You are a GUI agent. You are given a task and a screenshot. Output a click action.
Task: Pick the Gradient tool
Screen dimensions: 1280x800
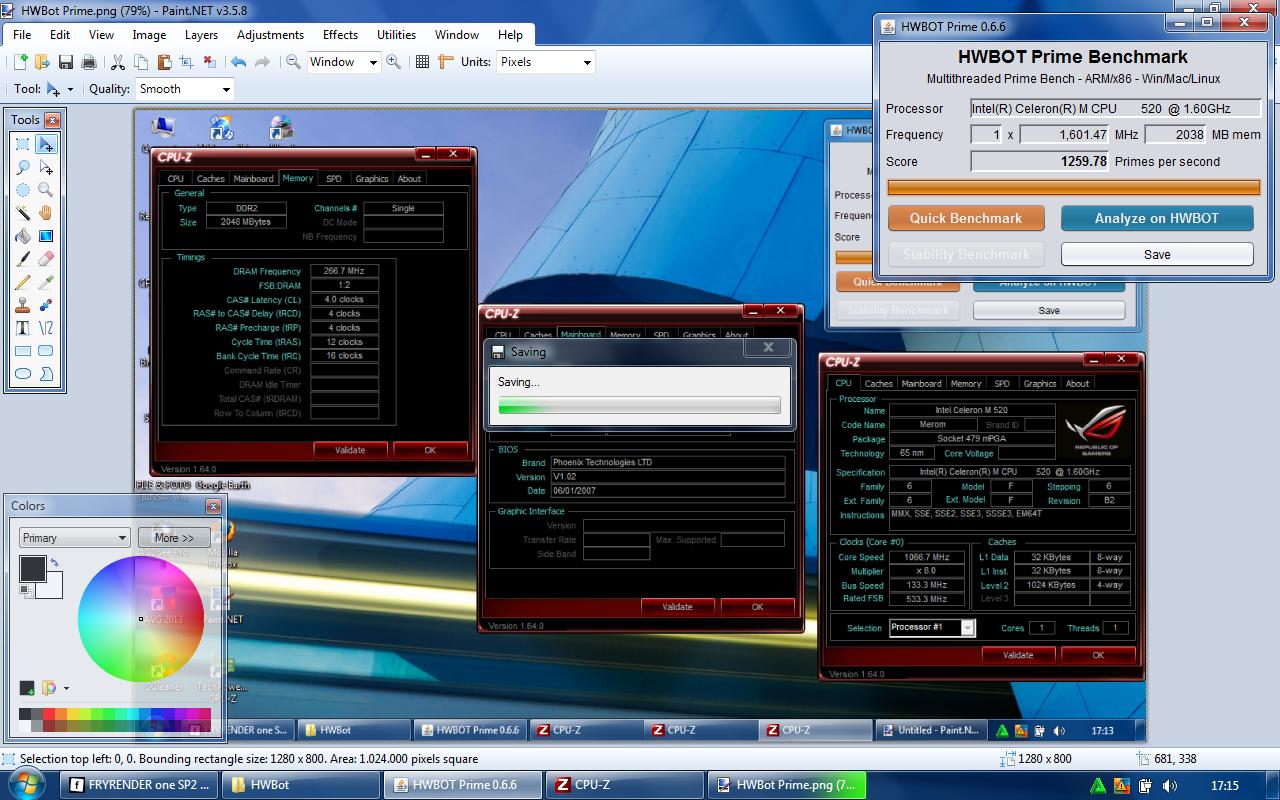[x=46, y=236]
